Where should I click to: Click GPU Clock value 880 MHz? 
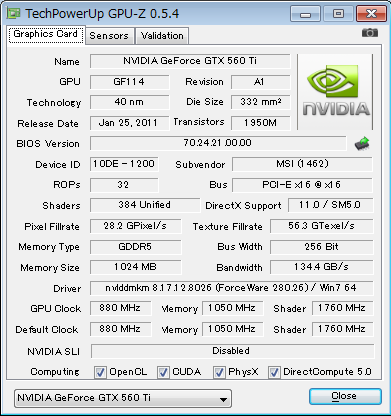pos(120,308)
